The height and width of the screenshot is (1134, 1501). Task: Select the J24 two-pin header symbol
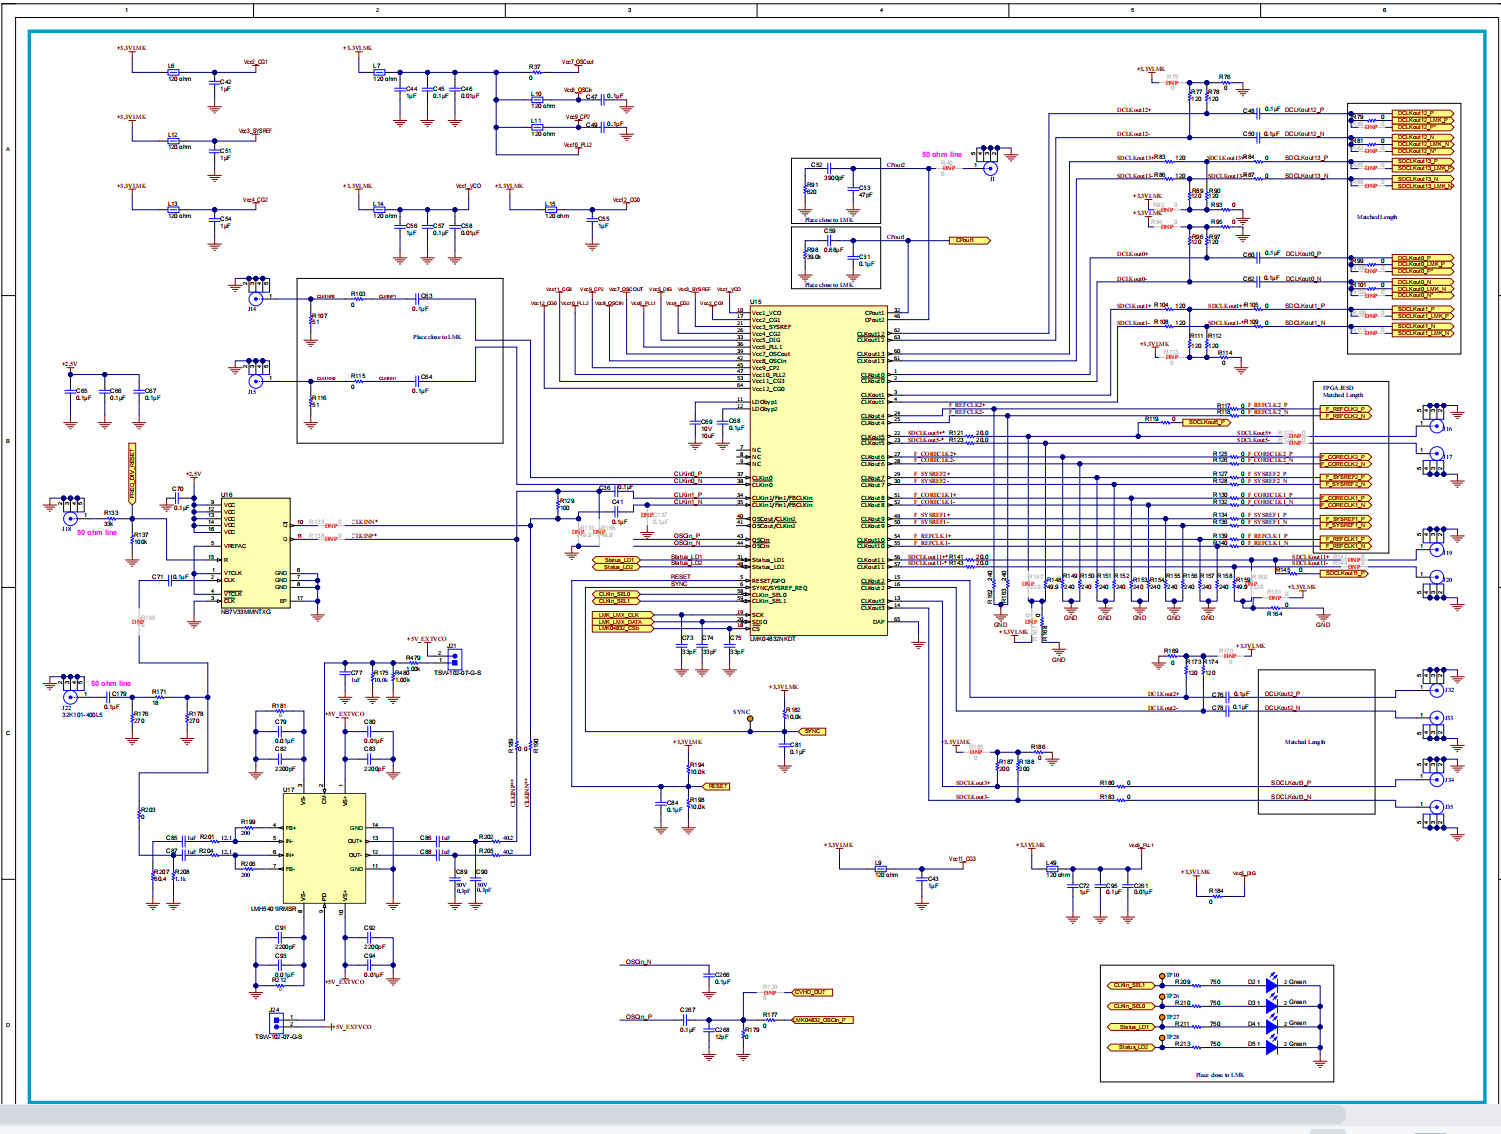click(x=277, y=1022)
